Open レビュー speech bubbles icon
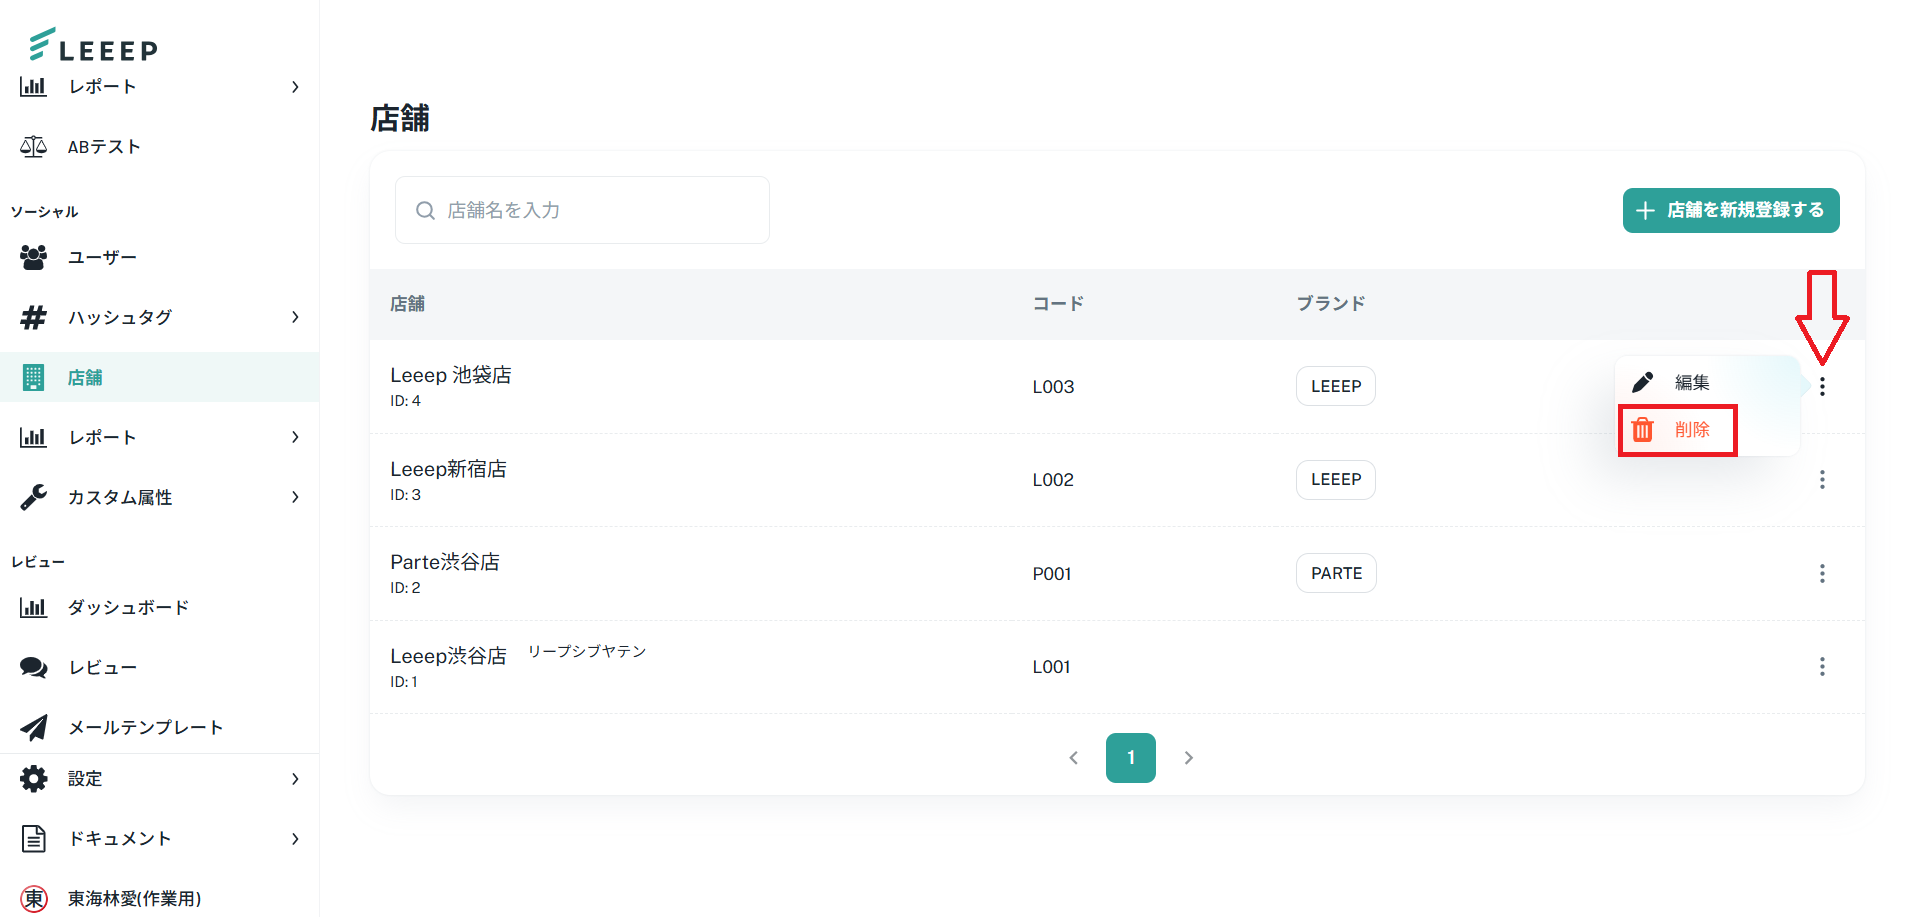This screenshot has width=1905, height=917. tap(33, 667)
